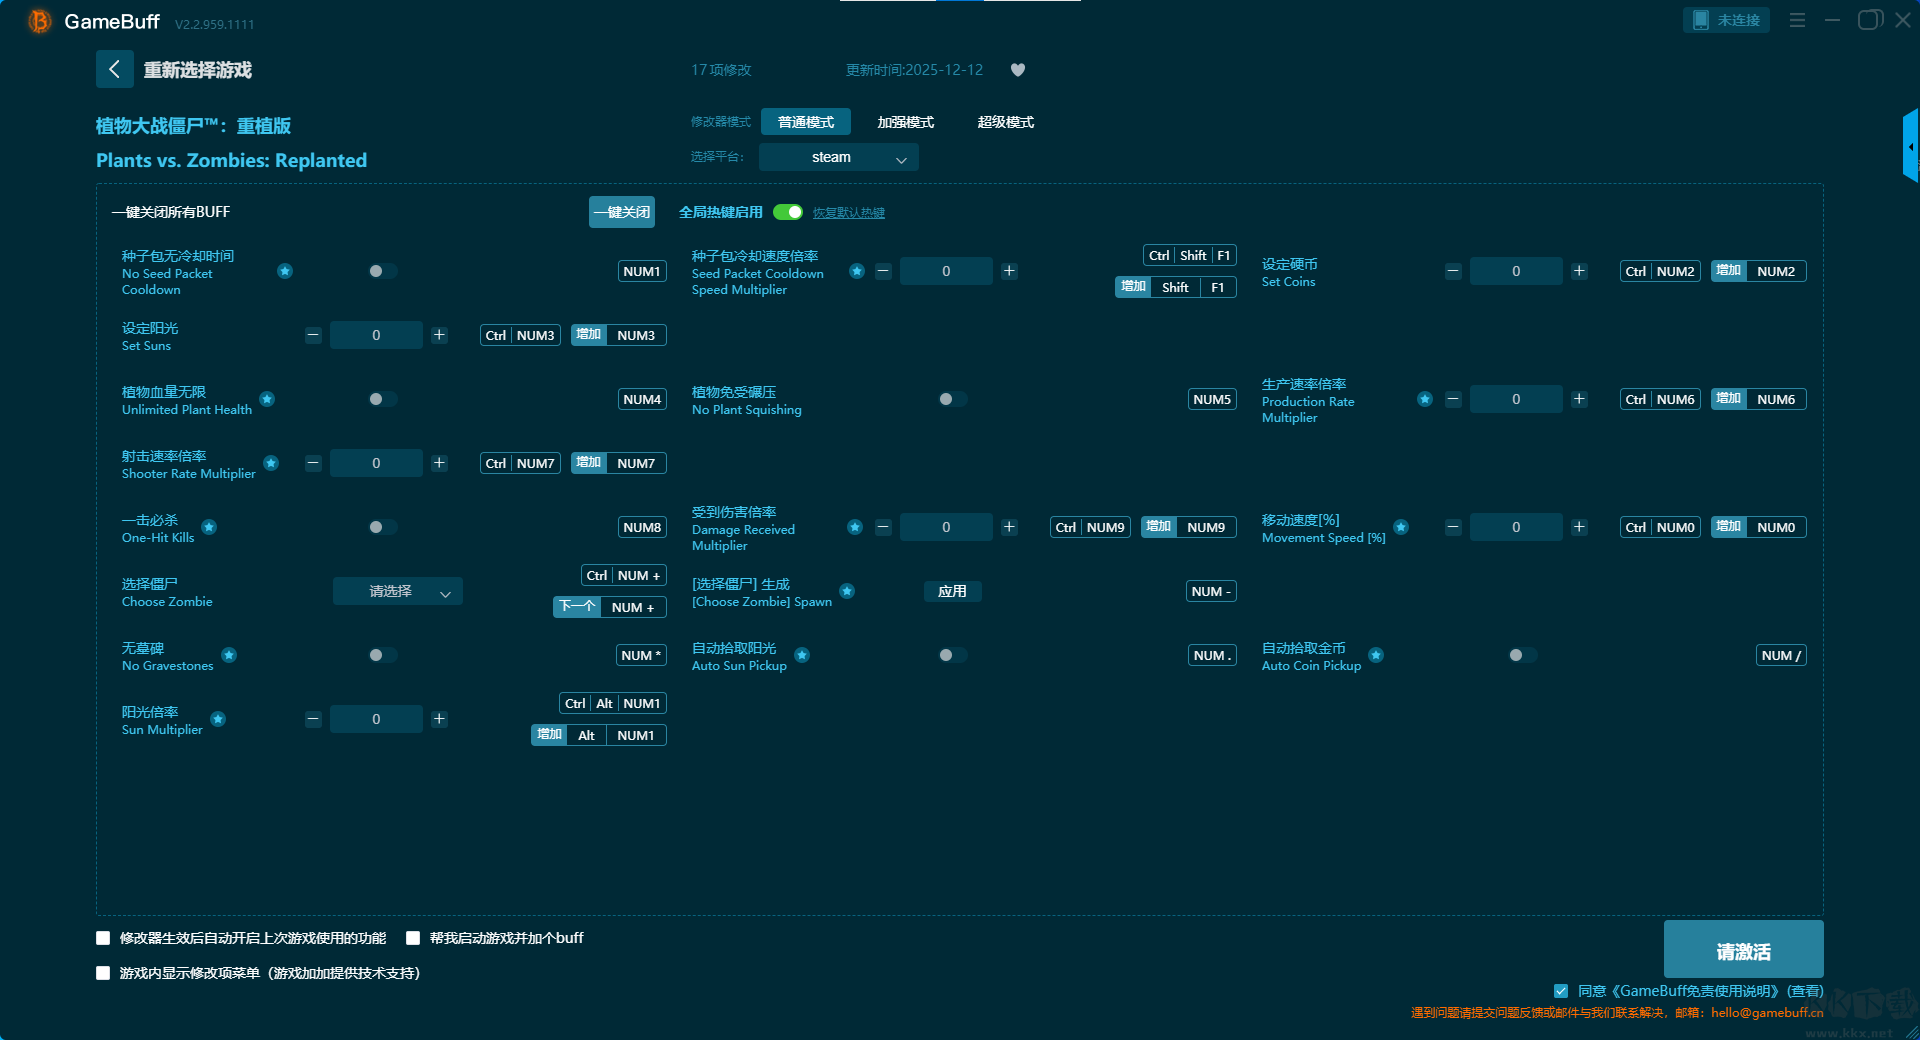Click star icon beside Auto Coin Pickup
The image size is (1920, 1040).
pos(1376,655)
